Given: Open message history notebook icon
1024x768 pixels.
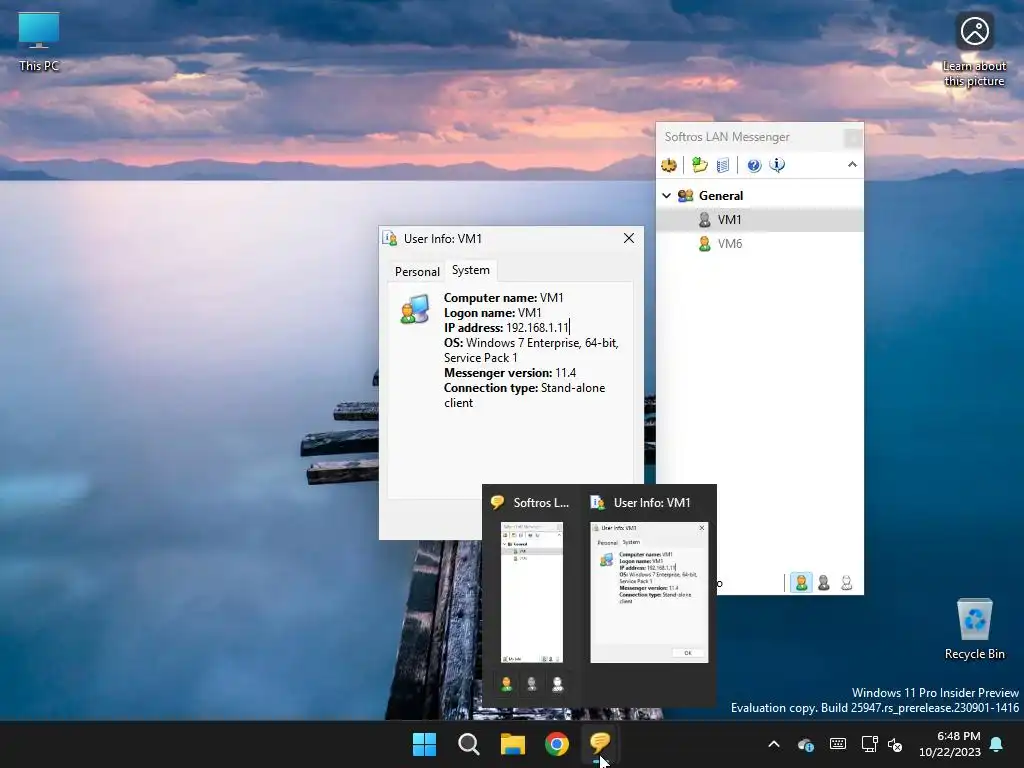Looking at the screenshot, I should click(722, 165).
